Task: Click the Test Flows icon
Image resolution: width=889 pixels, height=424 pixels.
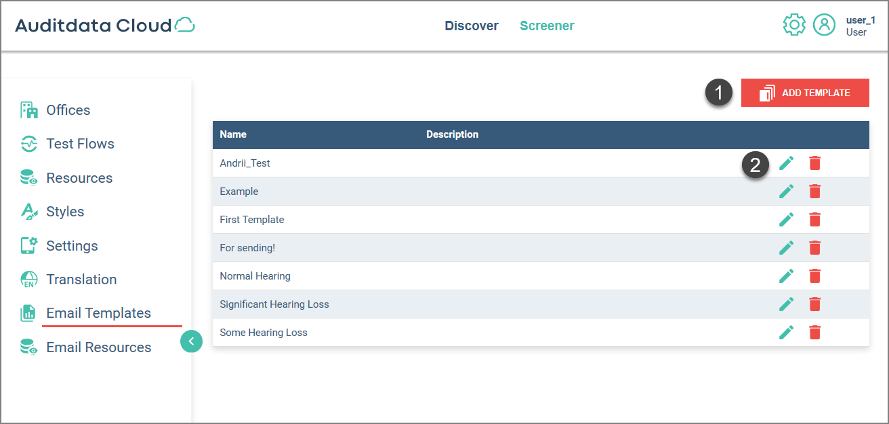Action: 29,144
